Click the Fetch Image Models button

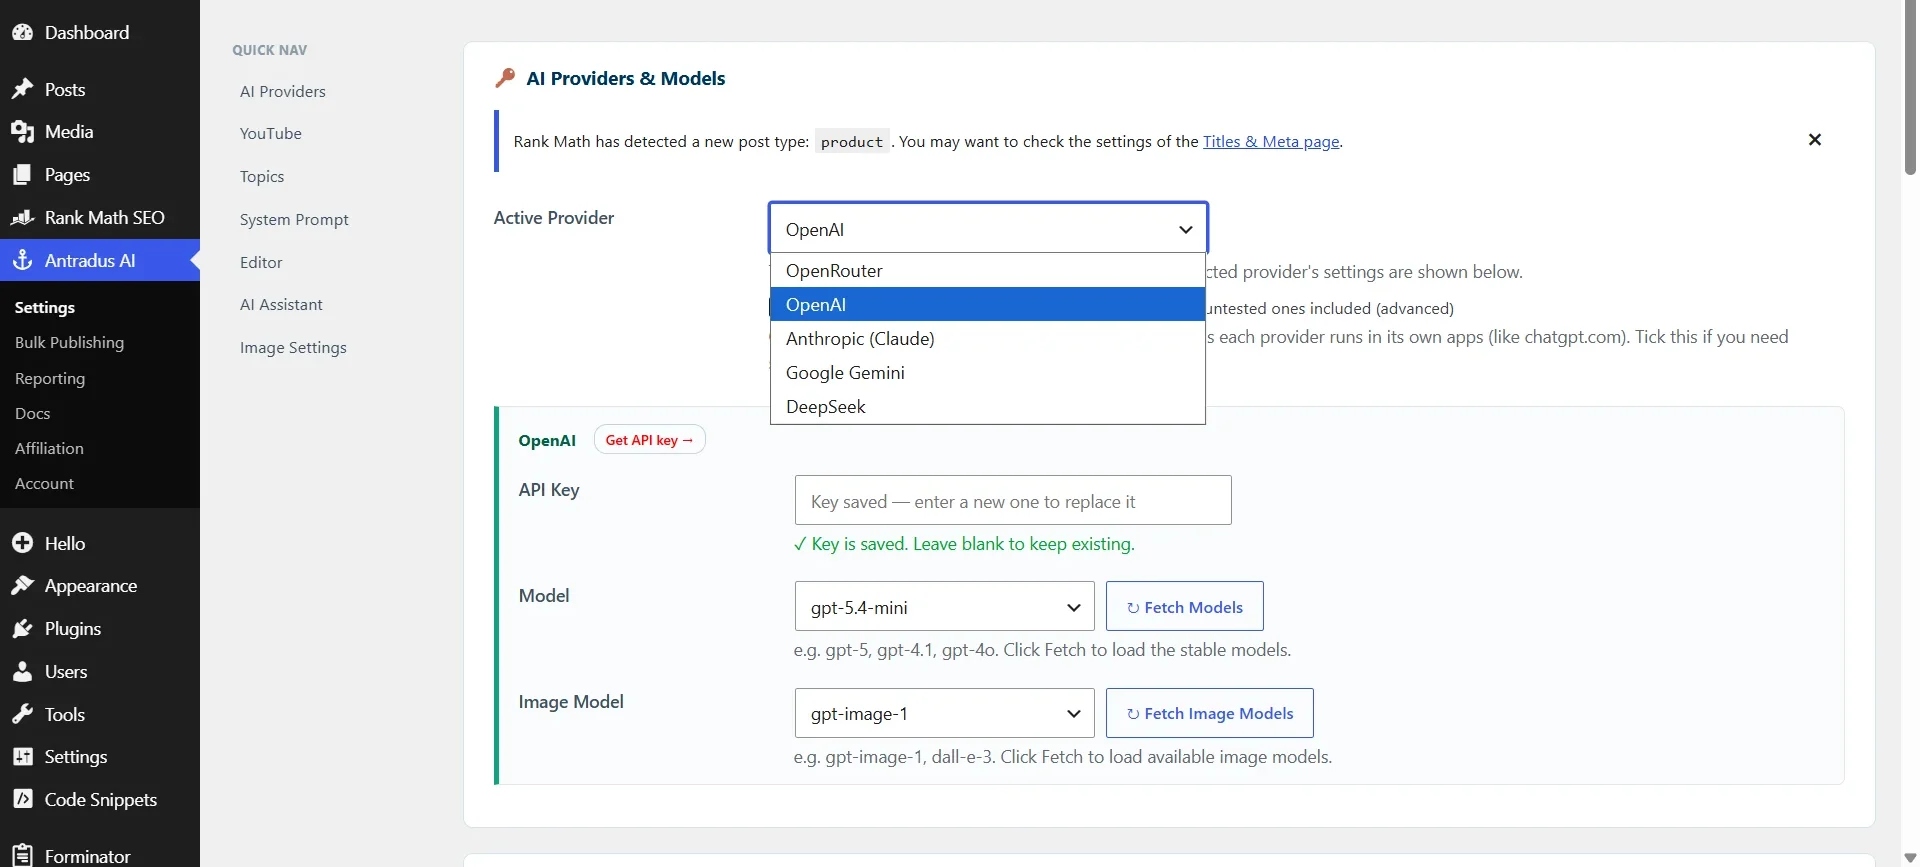click(1210, 714)
